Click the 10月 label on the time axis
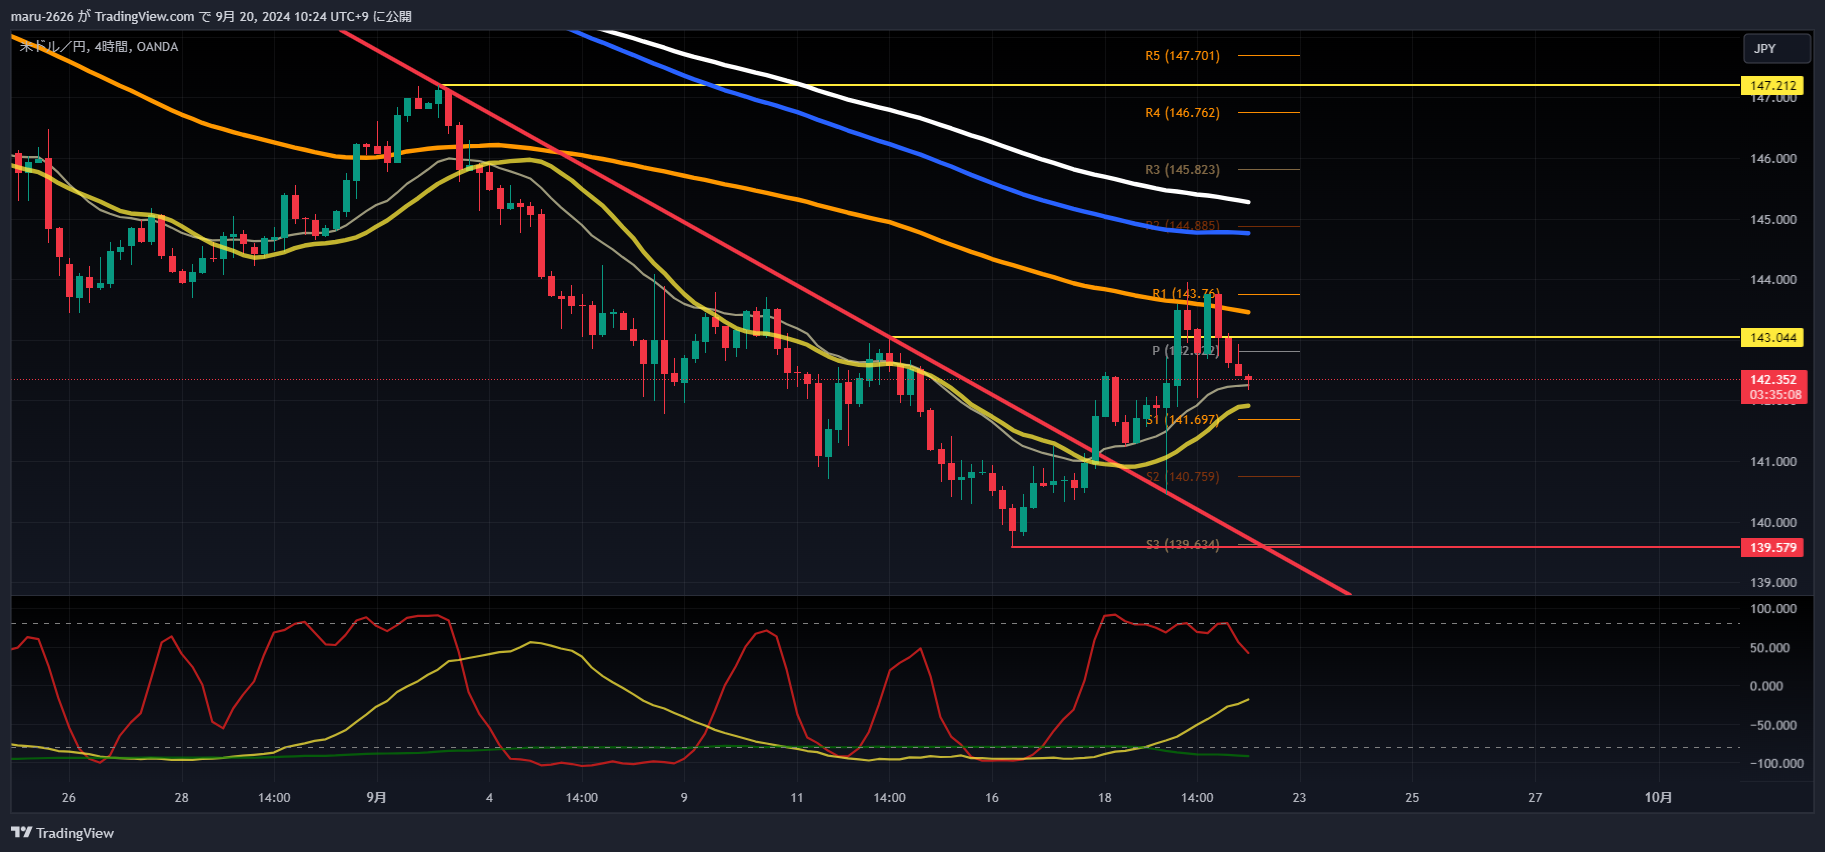The image size is (1825, 852). [1658, 798]
